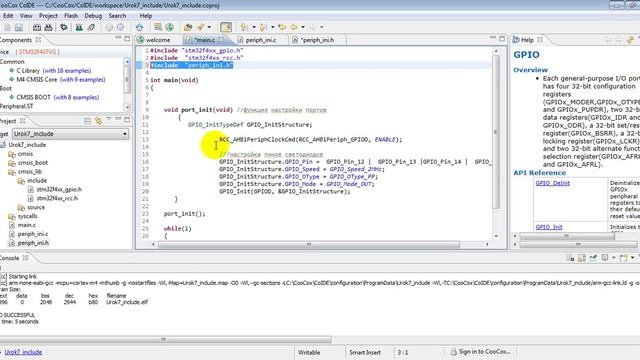Open the View menu

click(x=26, y=16)
